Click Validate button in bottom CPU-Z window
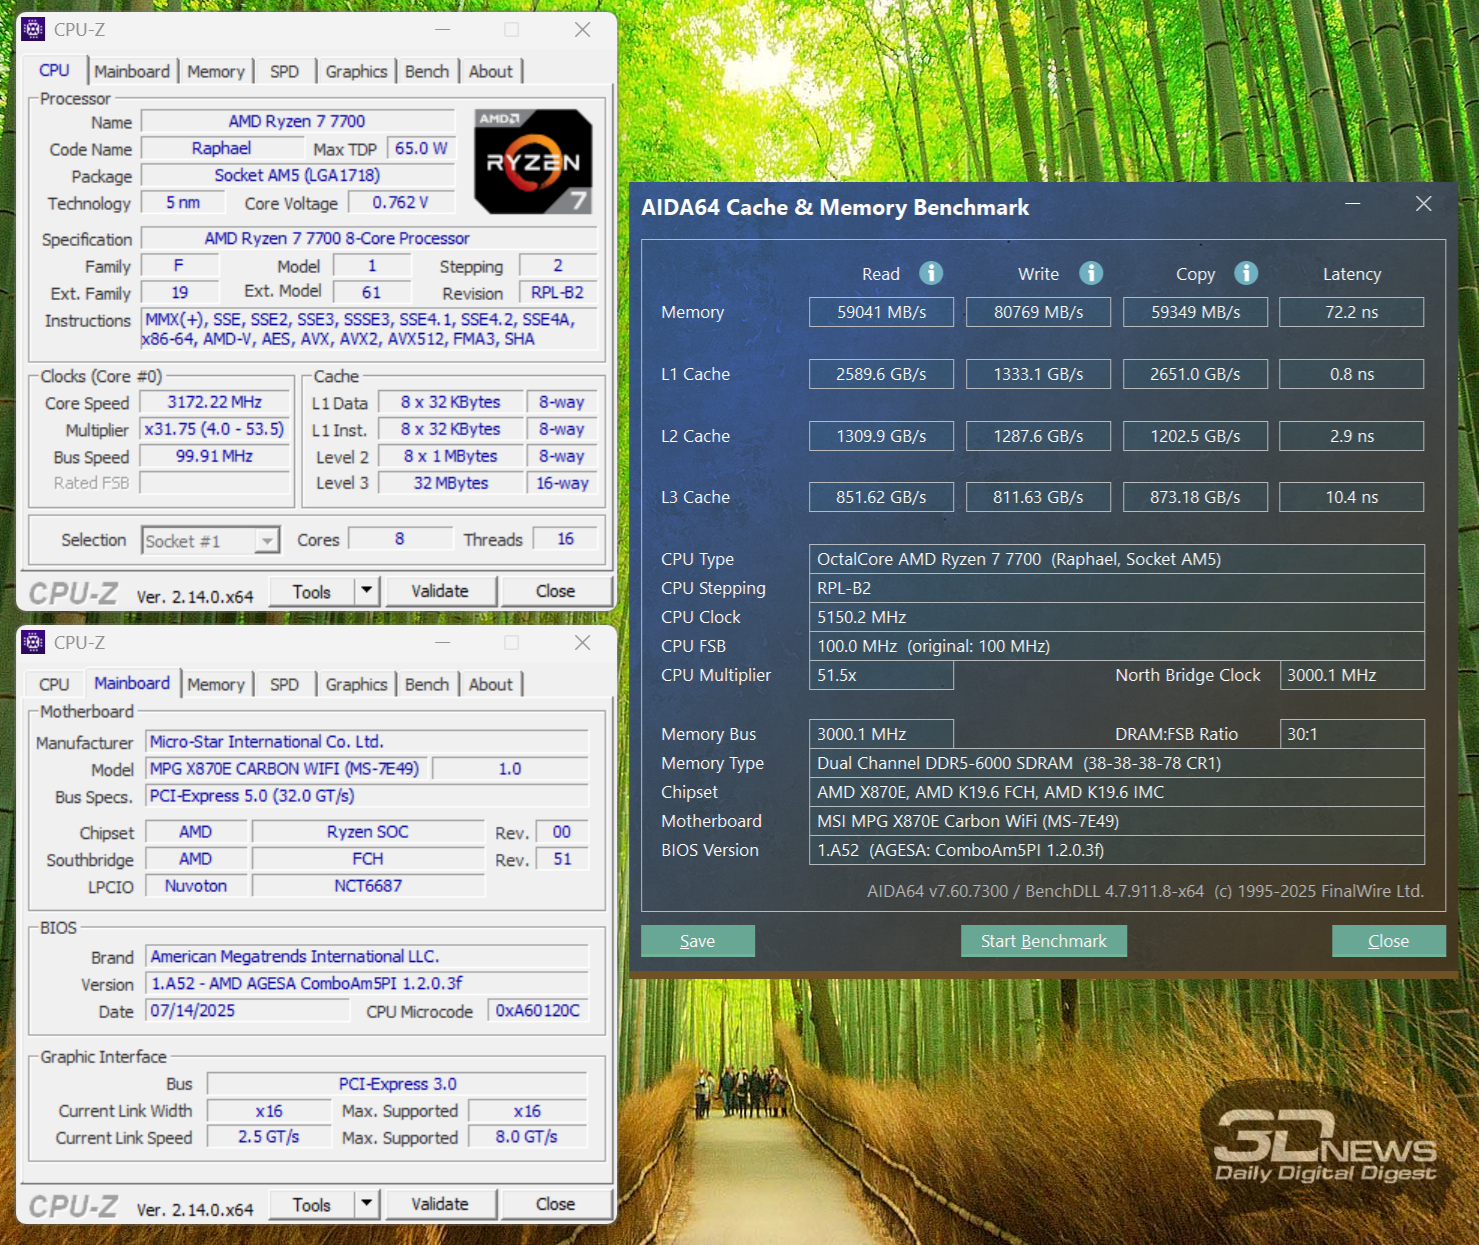This screenshot has height=1245, width=1479. tap(440, 1204)
